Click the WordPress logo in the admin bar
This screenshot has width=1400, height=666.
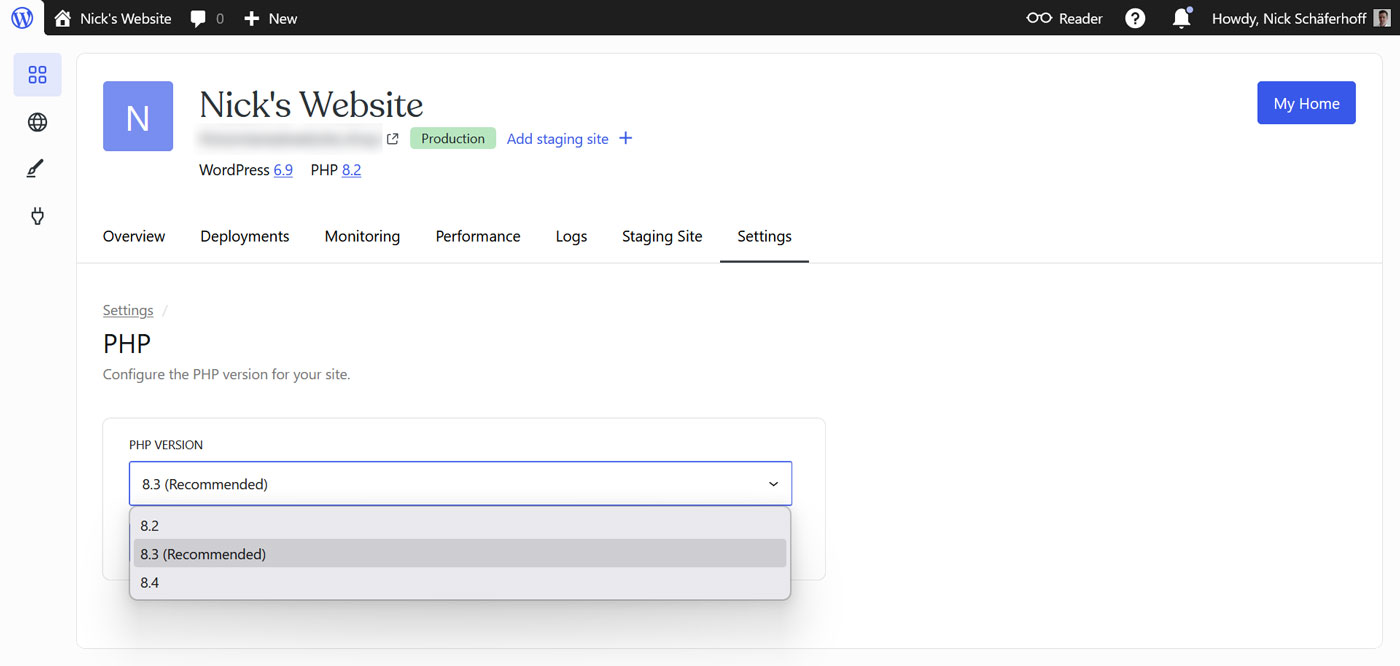(x=21, y=17)
